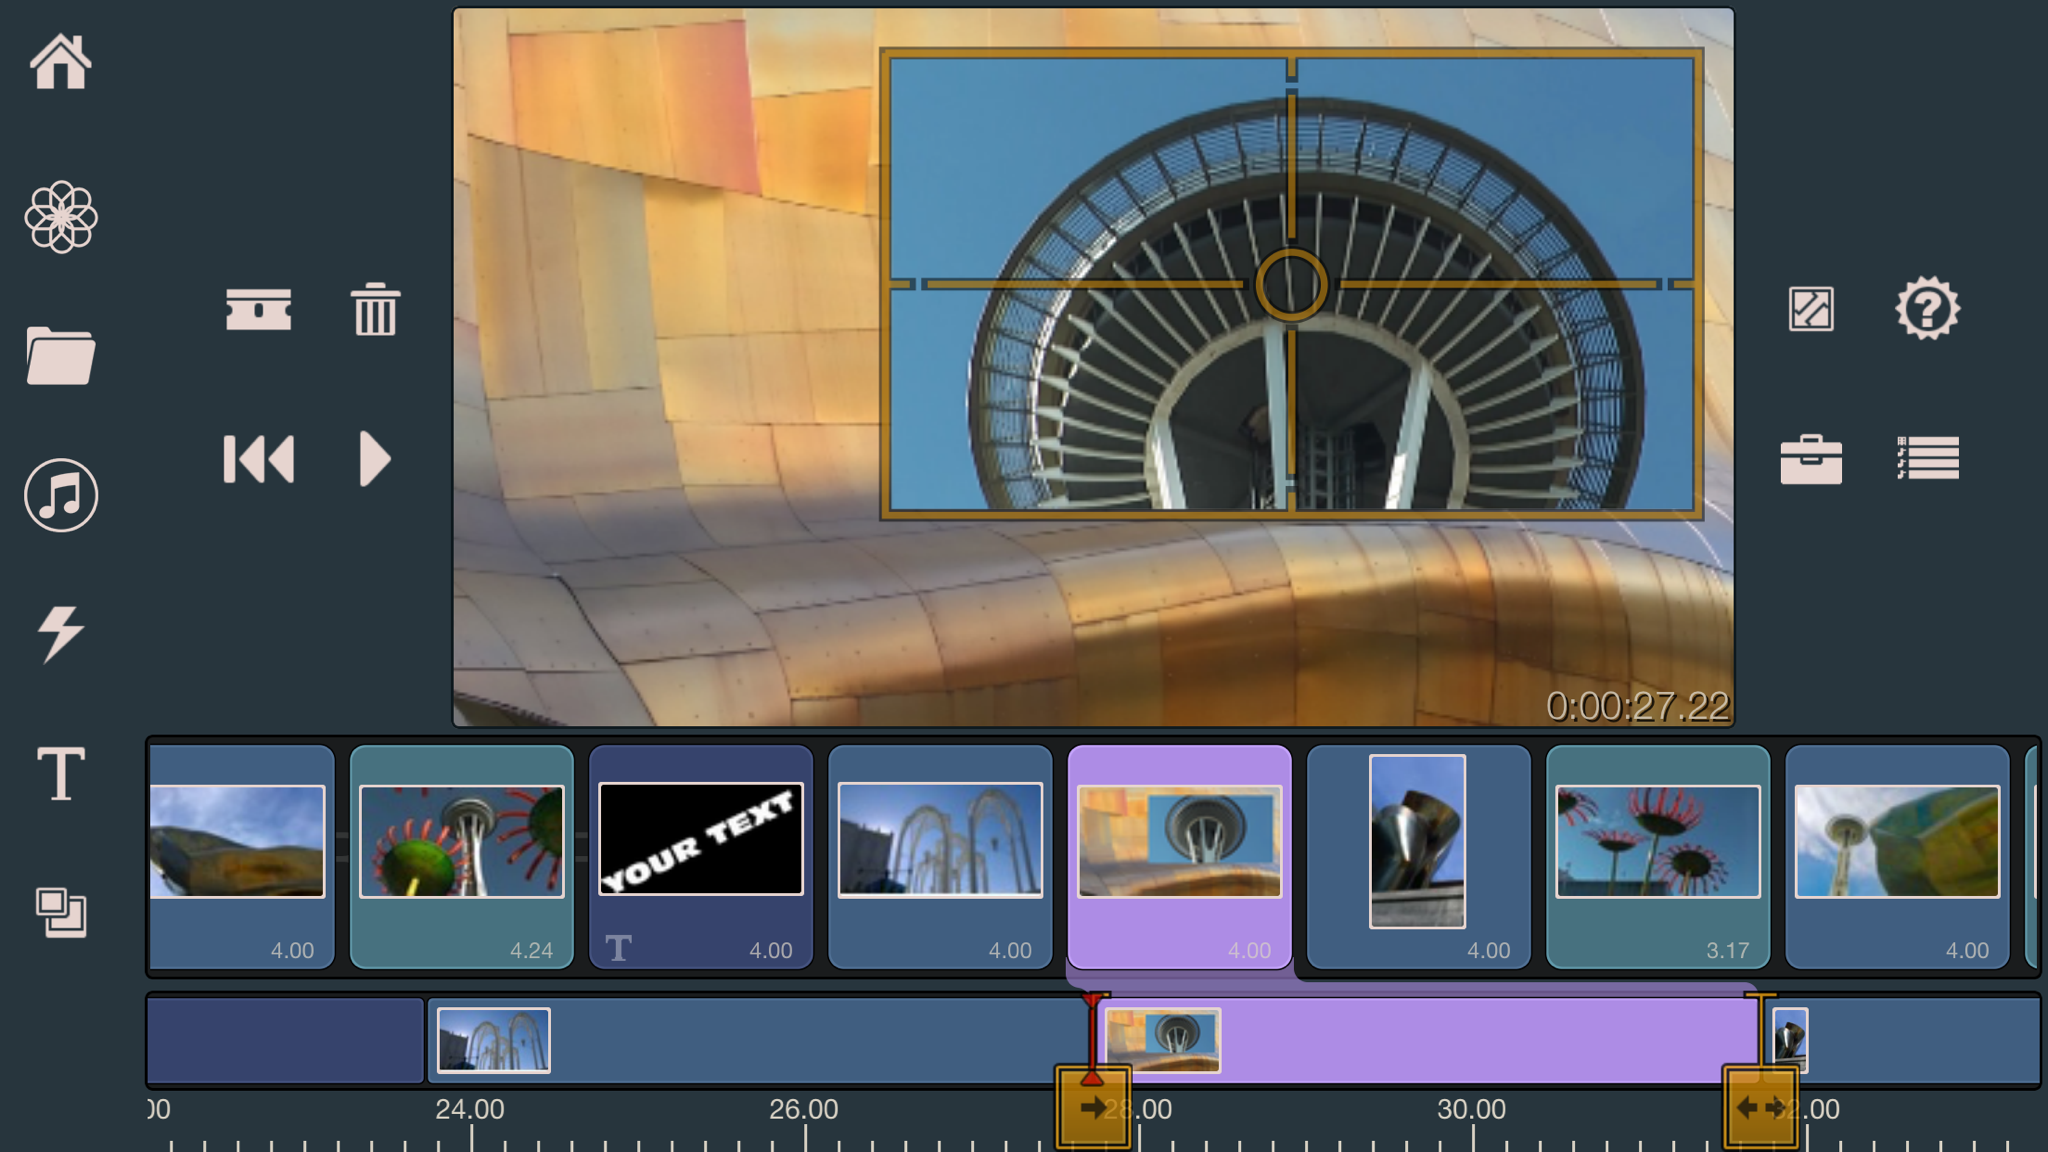Image resolution: width=2048 pixels, height=1152 pixels.
Task: Delete the selected clip using the trash icon
Action: click(376, 309)
